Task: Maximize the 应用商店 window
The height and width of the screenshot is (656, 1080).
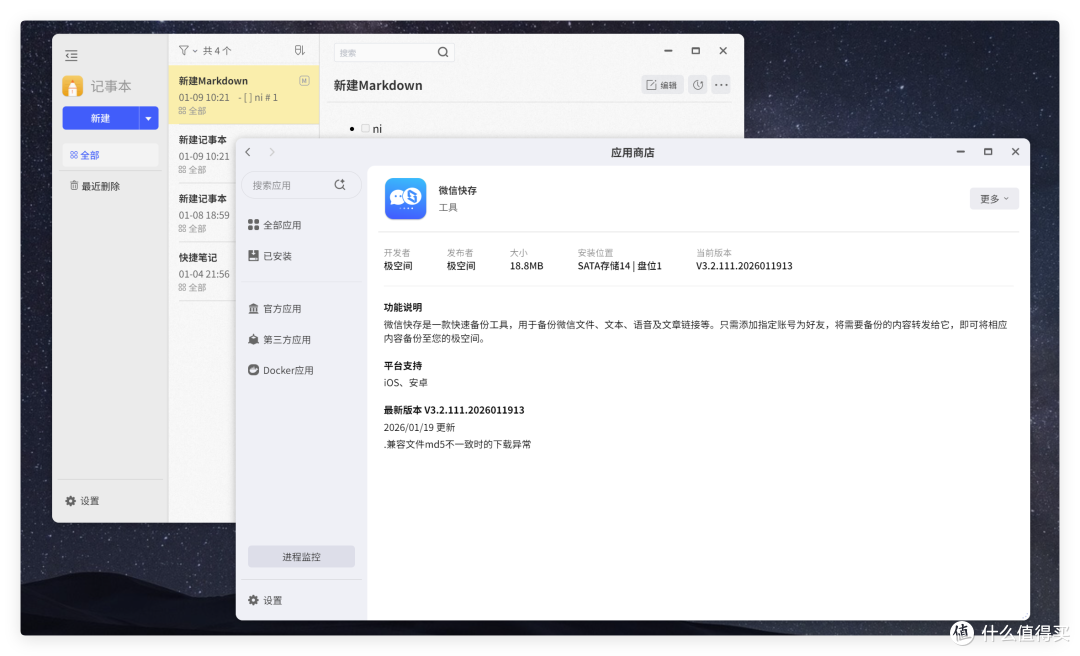Action: [x=988, y=152]
